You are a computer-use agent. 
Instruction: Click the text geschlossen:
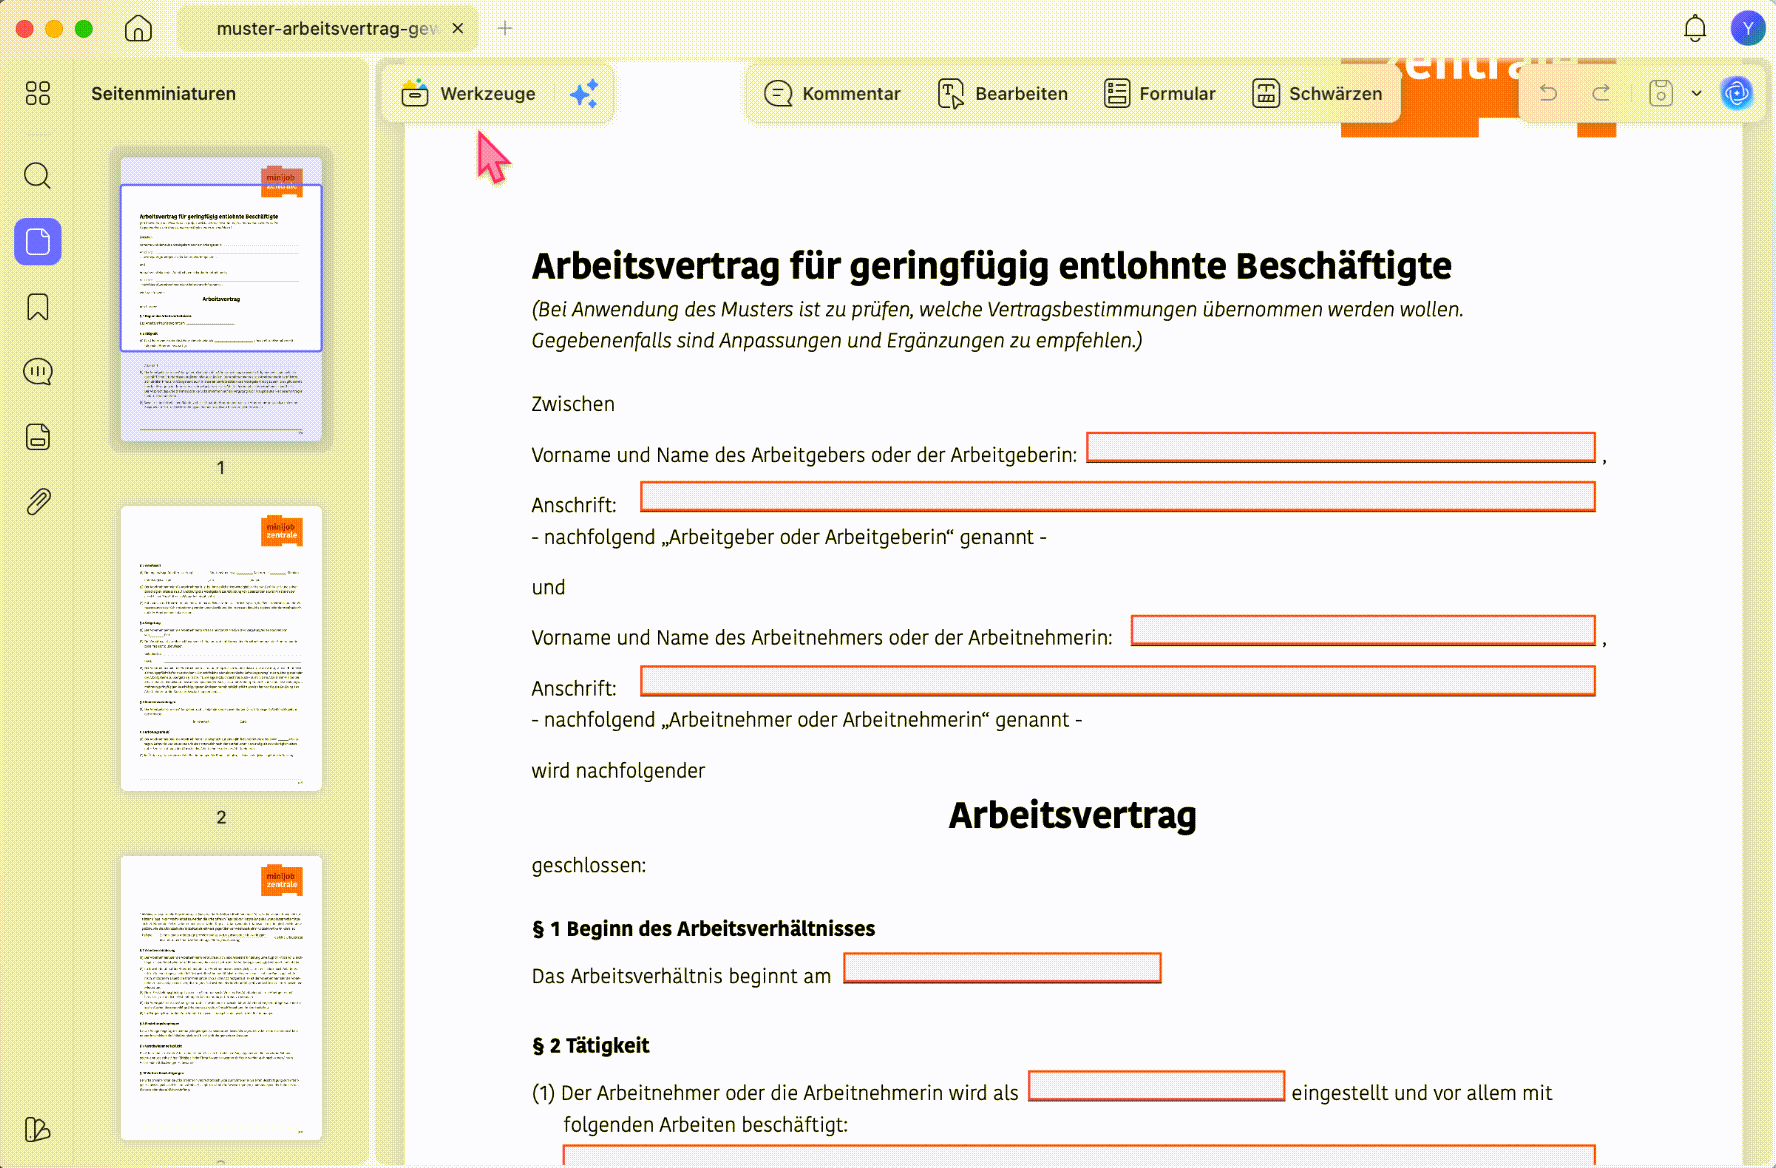[x=589, y=866]
